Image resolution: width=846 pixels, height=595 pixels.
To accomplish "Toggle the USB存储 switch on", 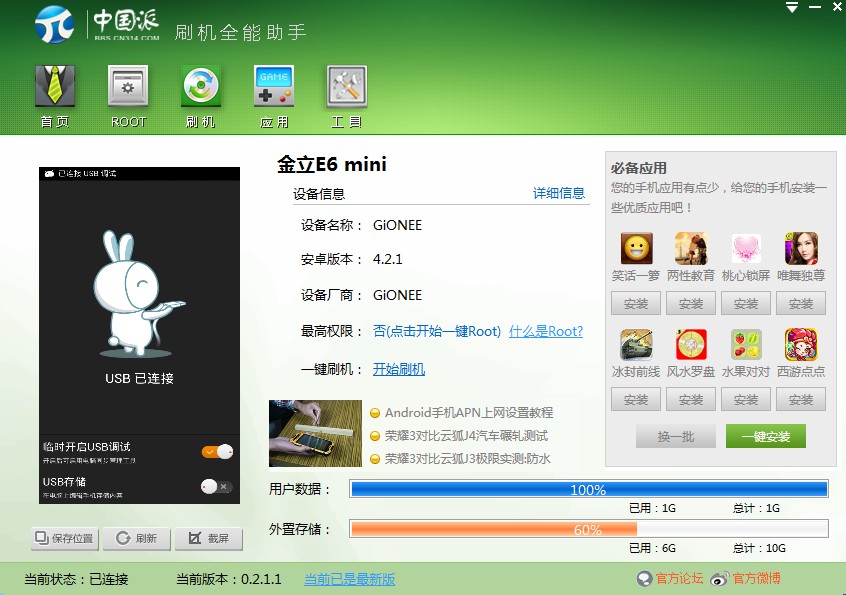I will pos(217,487).
